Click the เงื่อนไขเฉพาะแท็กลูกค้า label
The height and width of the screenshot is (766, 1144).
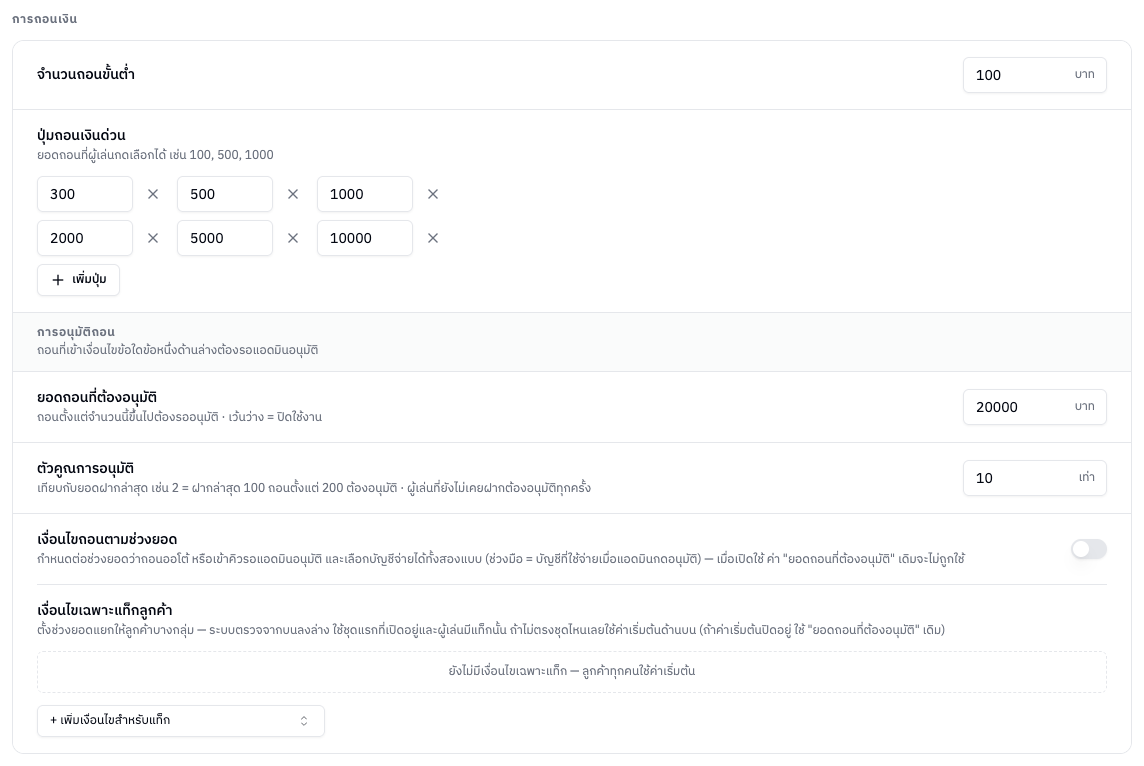[x=104, y=610]
